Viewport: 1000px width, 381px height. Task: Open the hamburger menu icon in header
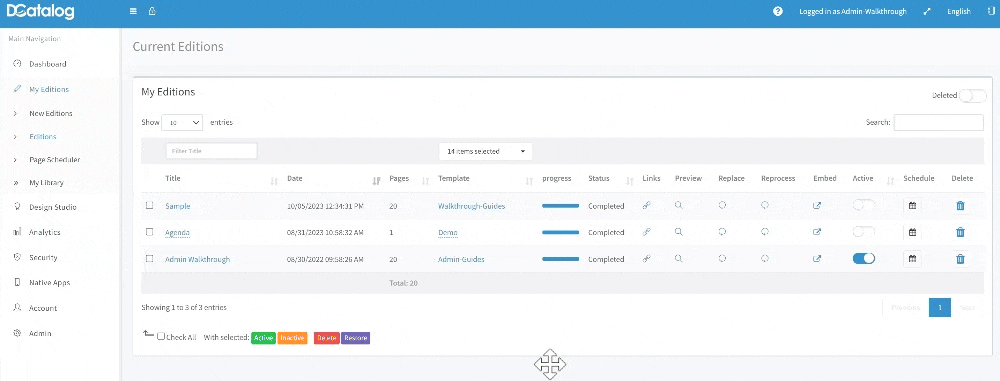[133, 11]
